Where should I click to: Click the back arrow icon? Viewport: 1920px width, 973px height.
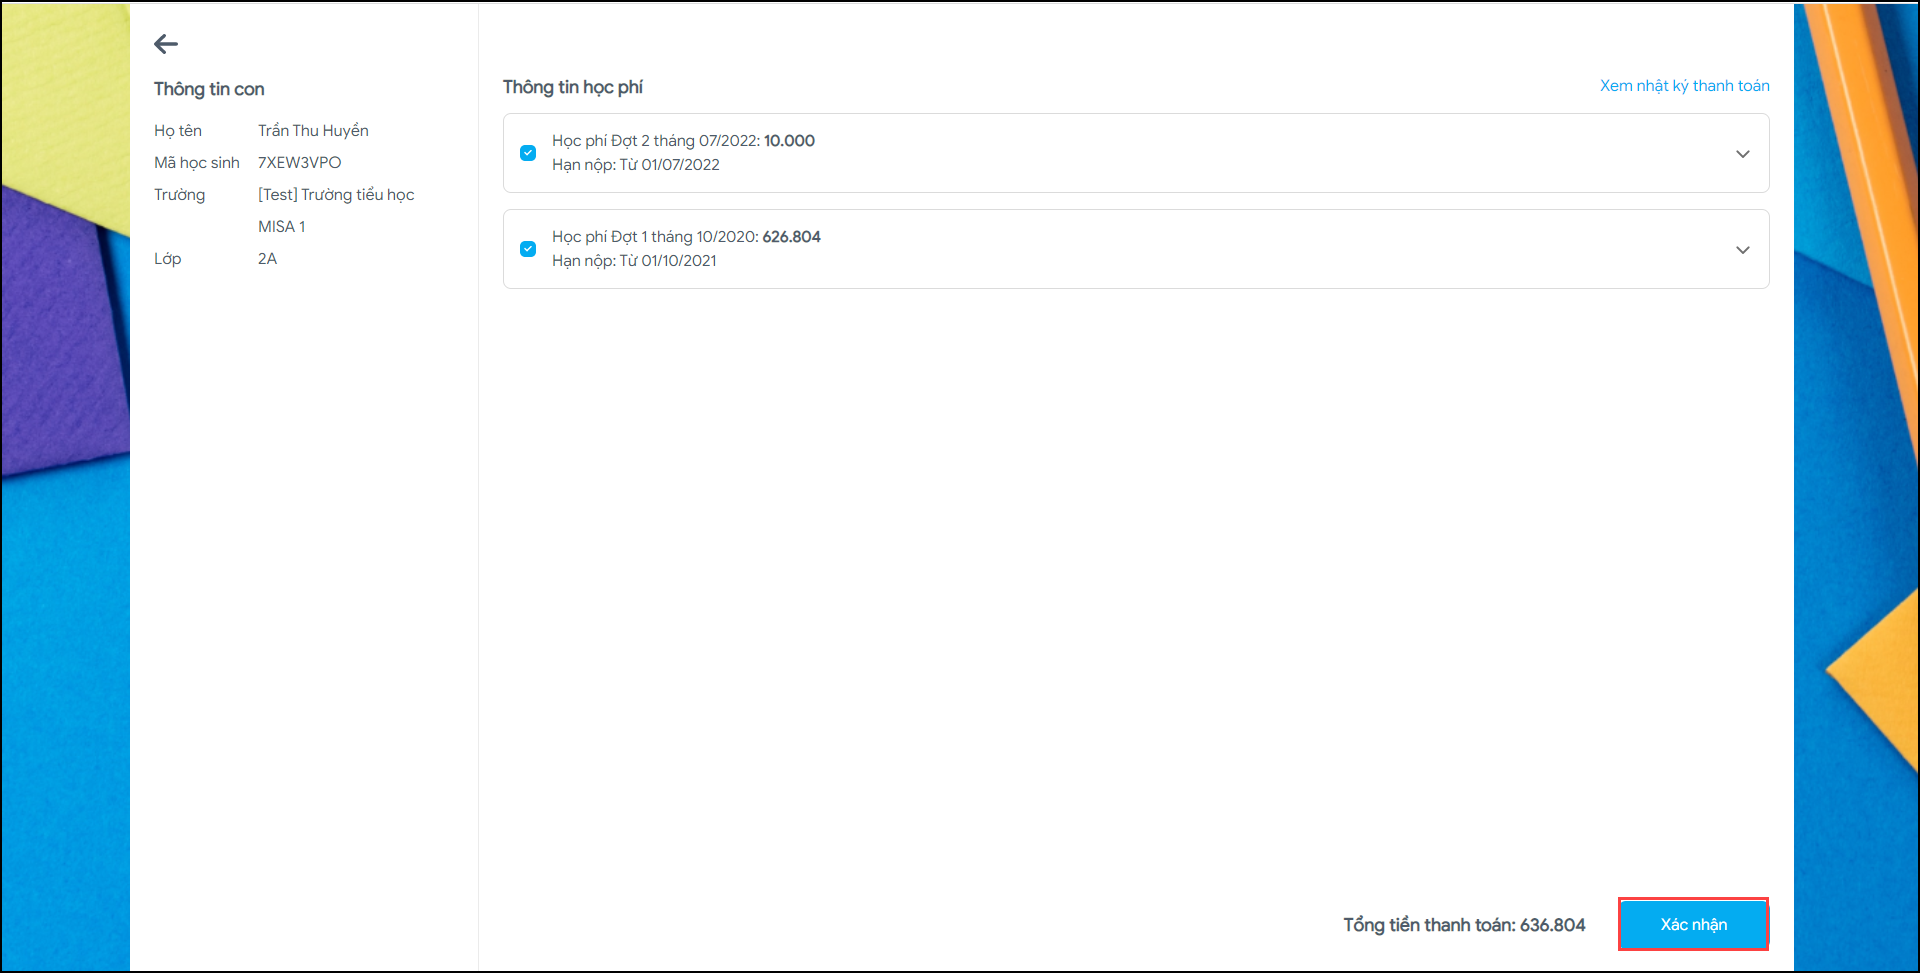click(x=166, y=44)
